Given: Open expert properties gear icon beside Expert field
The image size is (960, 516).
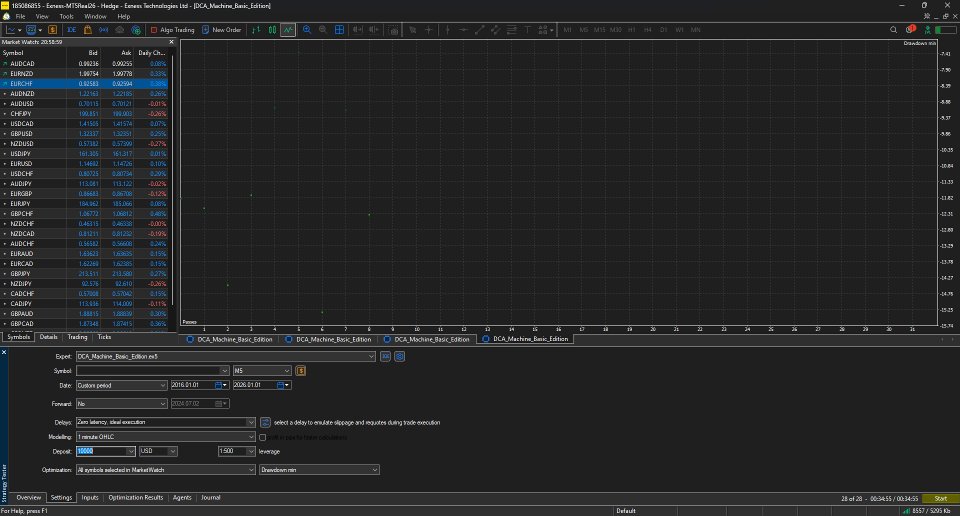Looking at the screenshot, I should [399, 356].
